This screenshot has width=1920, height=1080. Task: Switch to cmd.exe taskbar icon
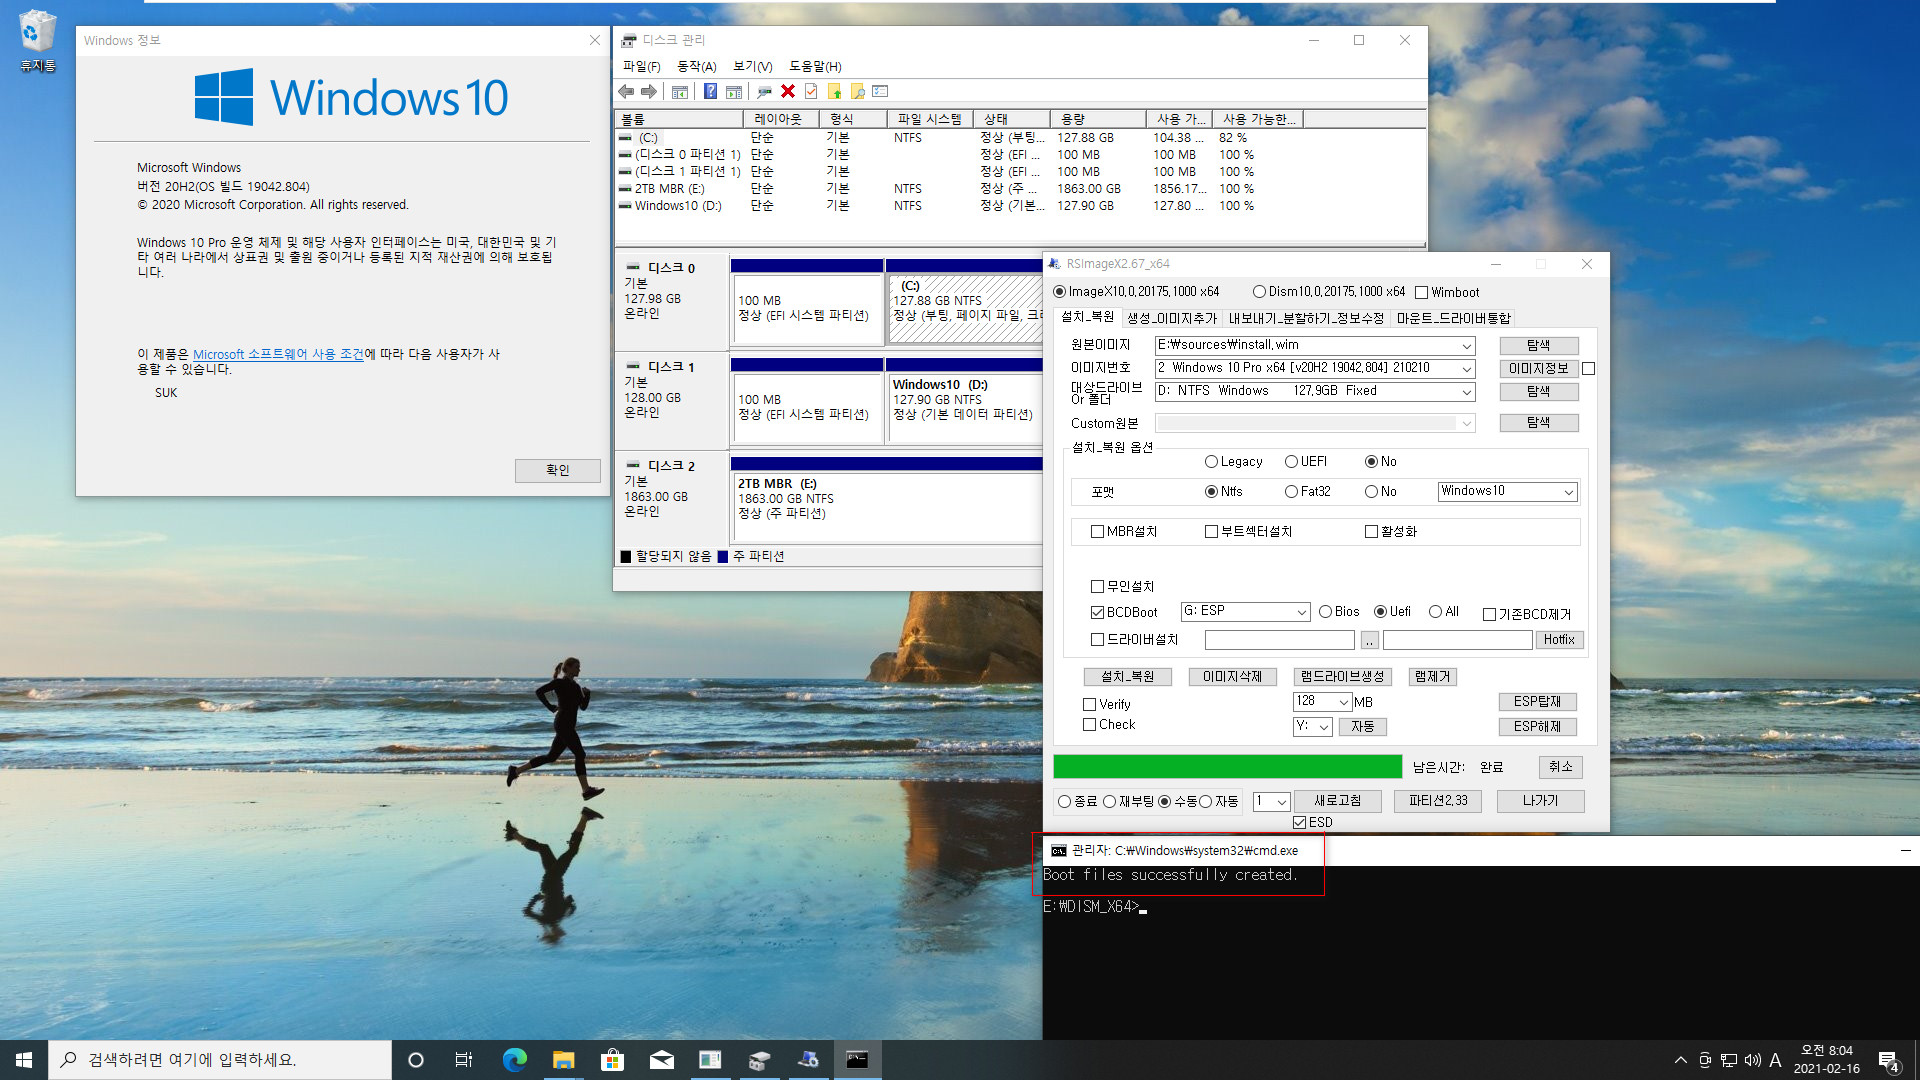pyautogui.click(x=857, y=1060)
